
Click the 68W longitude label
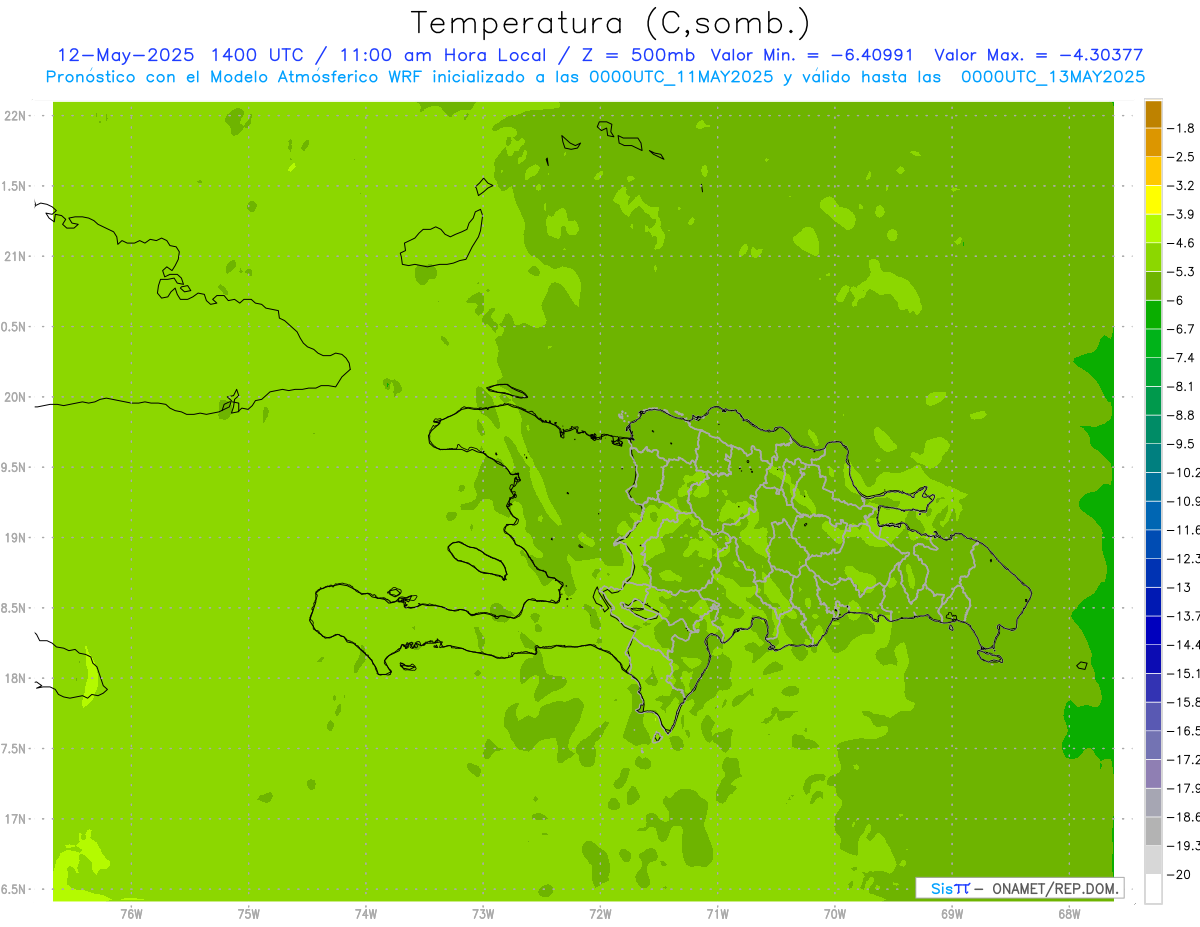point(1069,914)
